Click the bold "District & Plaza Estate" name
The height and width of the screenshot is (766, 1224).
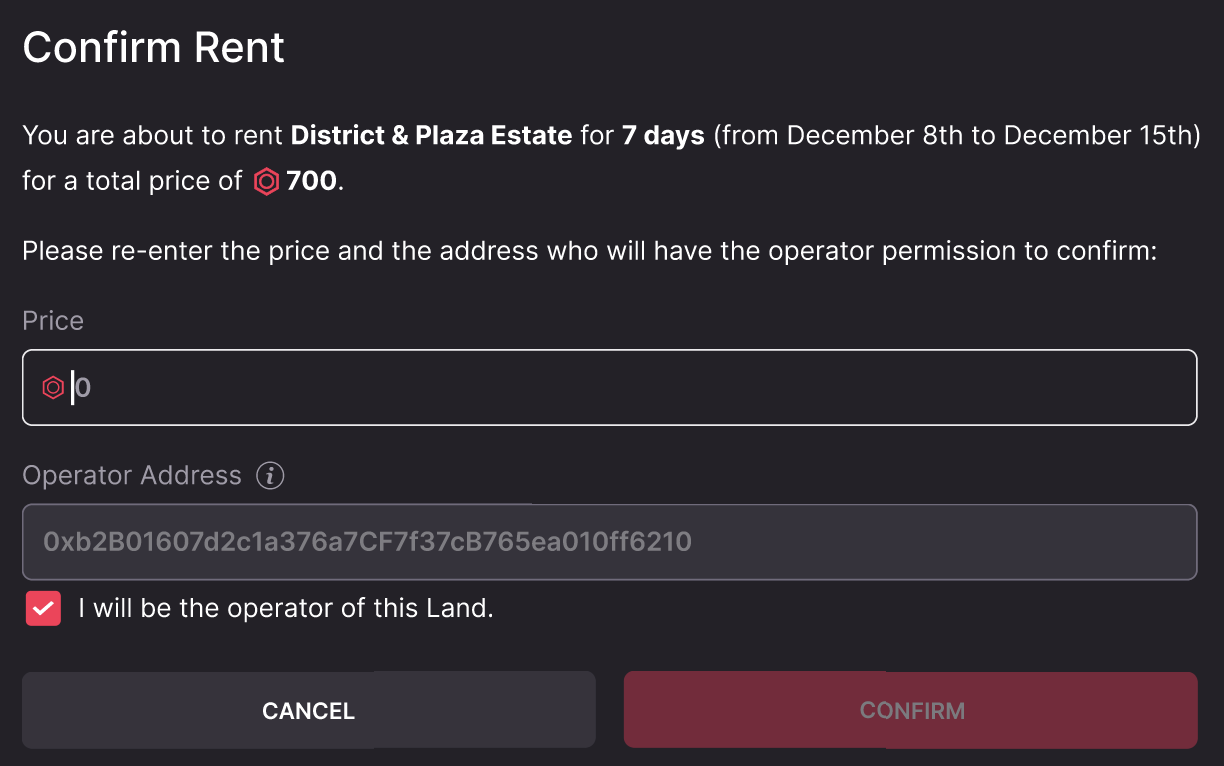(431, 135)
